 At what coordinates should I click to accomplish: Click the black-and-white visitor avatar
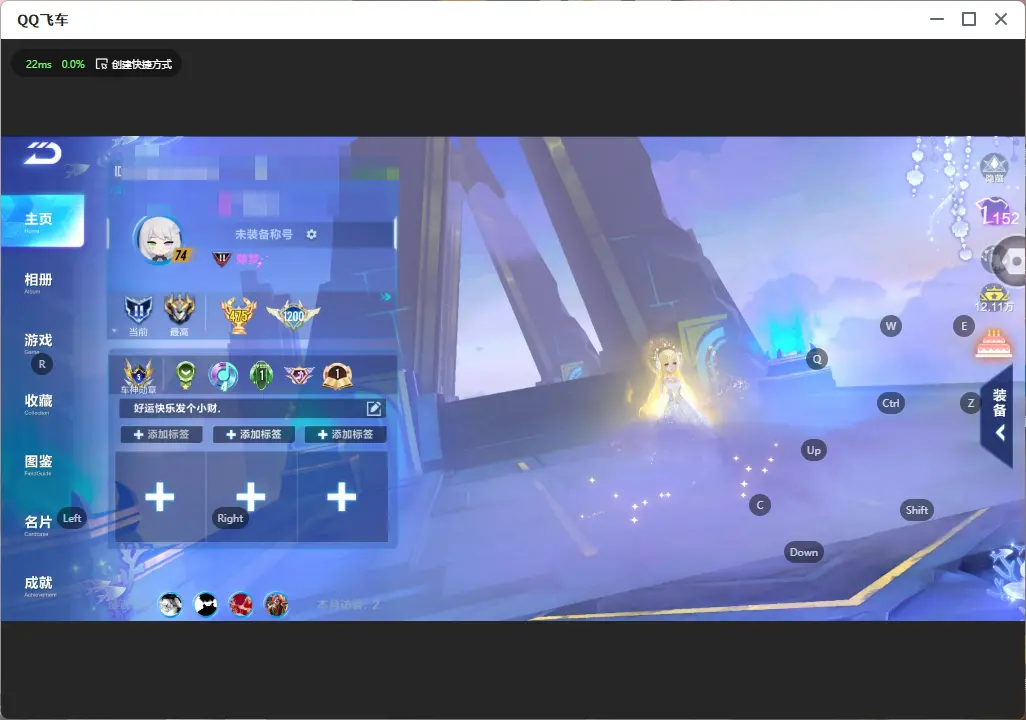coord(205,604)
